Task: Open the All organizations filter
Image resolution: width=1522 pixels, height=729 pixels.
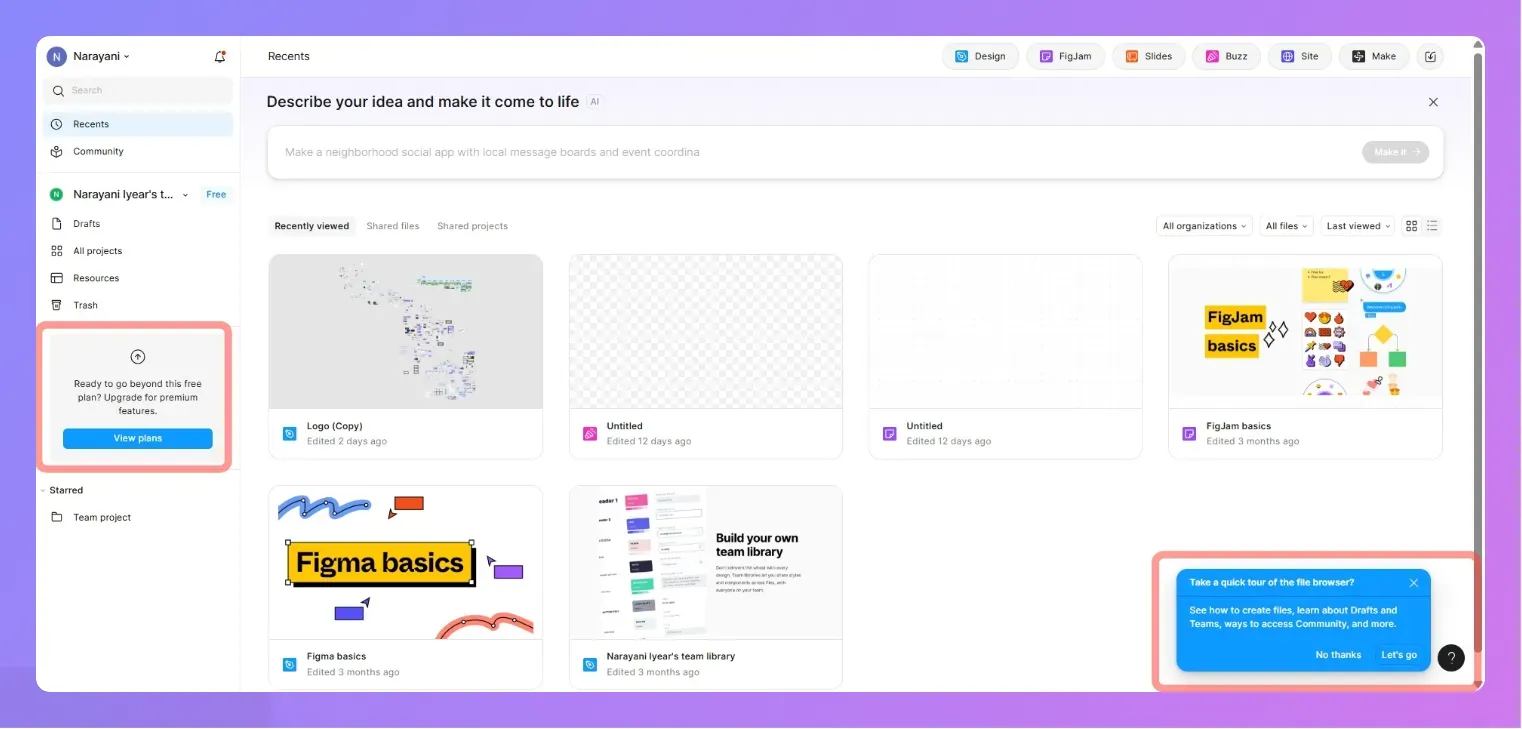Action: coord(1203,225)
